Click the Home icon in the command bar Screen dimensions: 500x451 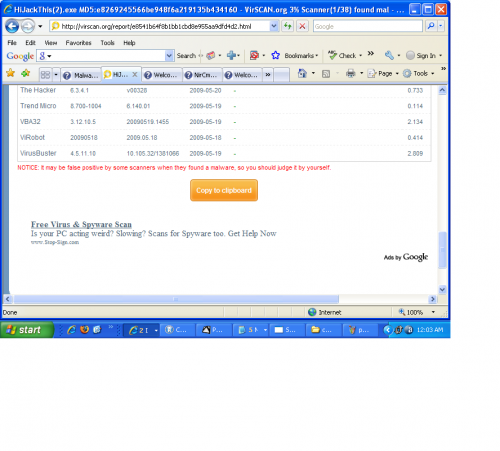[x=302, y=73]
